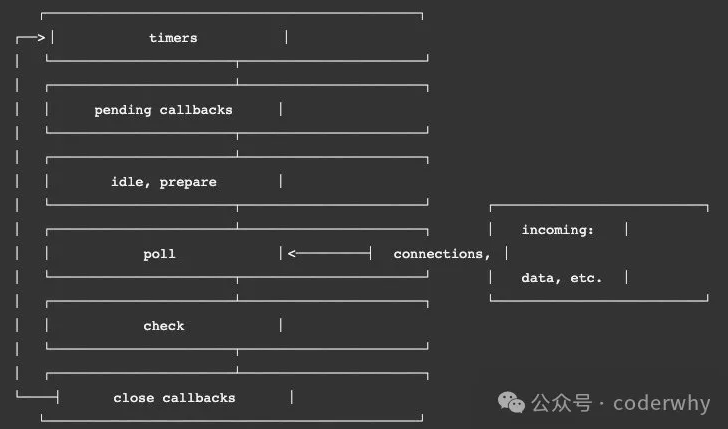Click the loop-back corner line beside close callbacks
Screen dimensions: 728x429
(37, 396)
